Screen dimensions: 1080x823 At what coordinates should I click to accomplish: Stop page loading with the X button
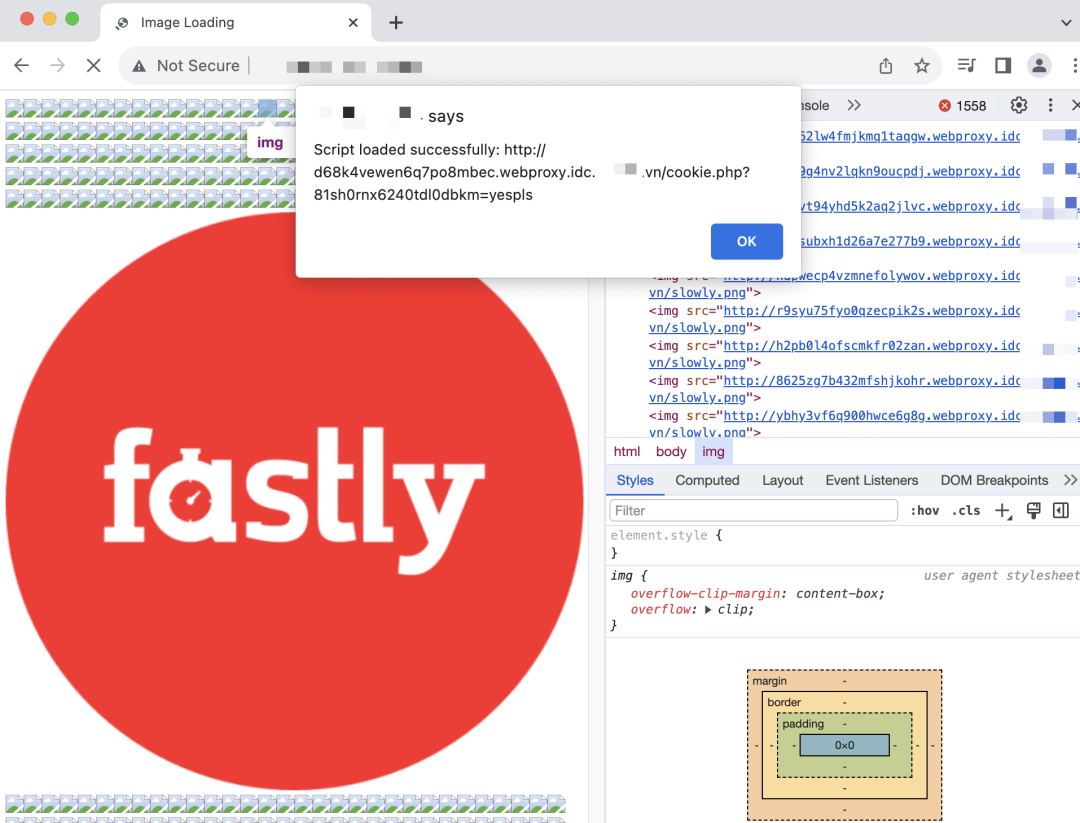pyautogui.click(x=94, y=65)
